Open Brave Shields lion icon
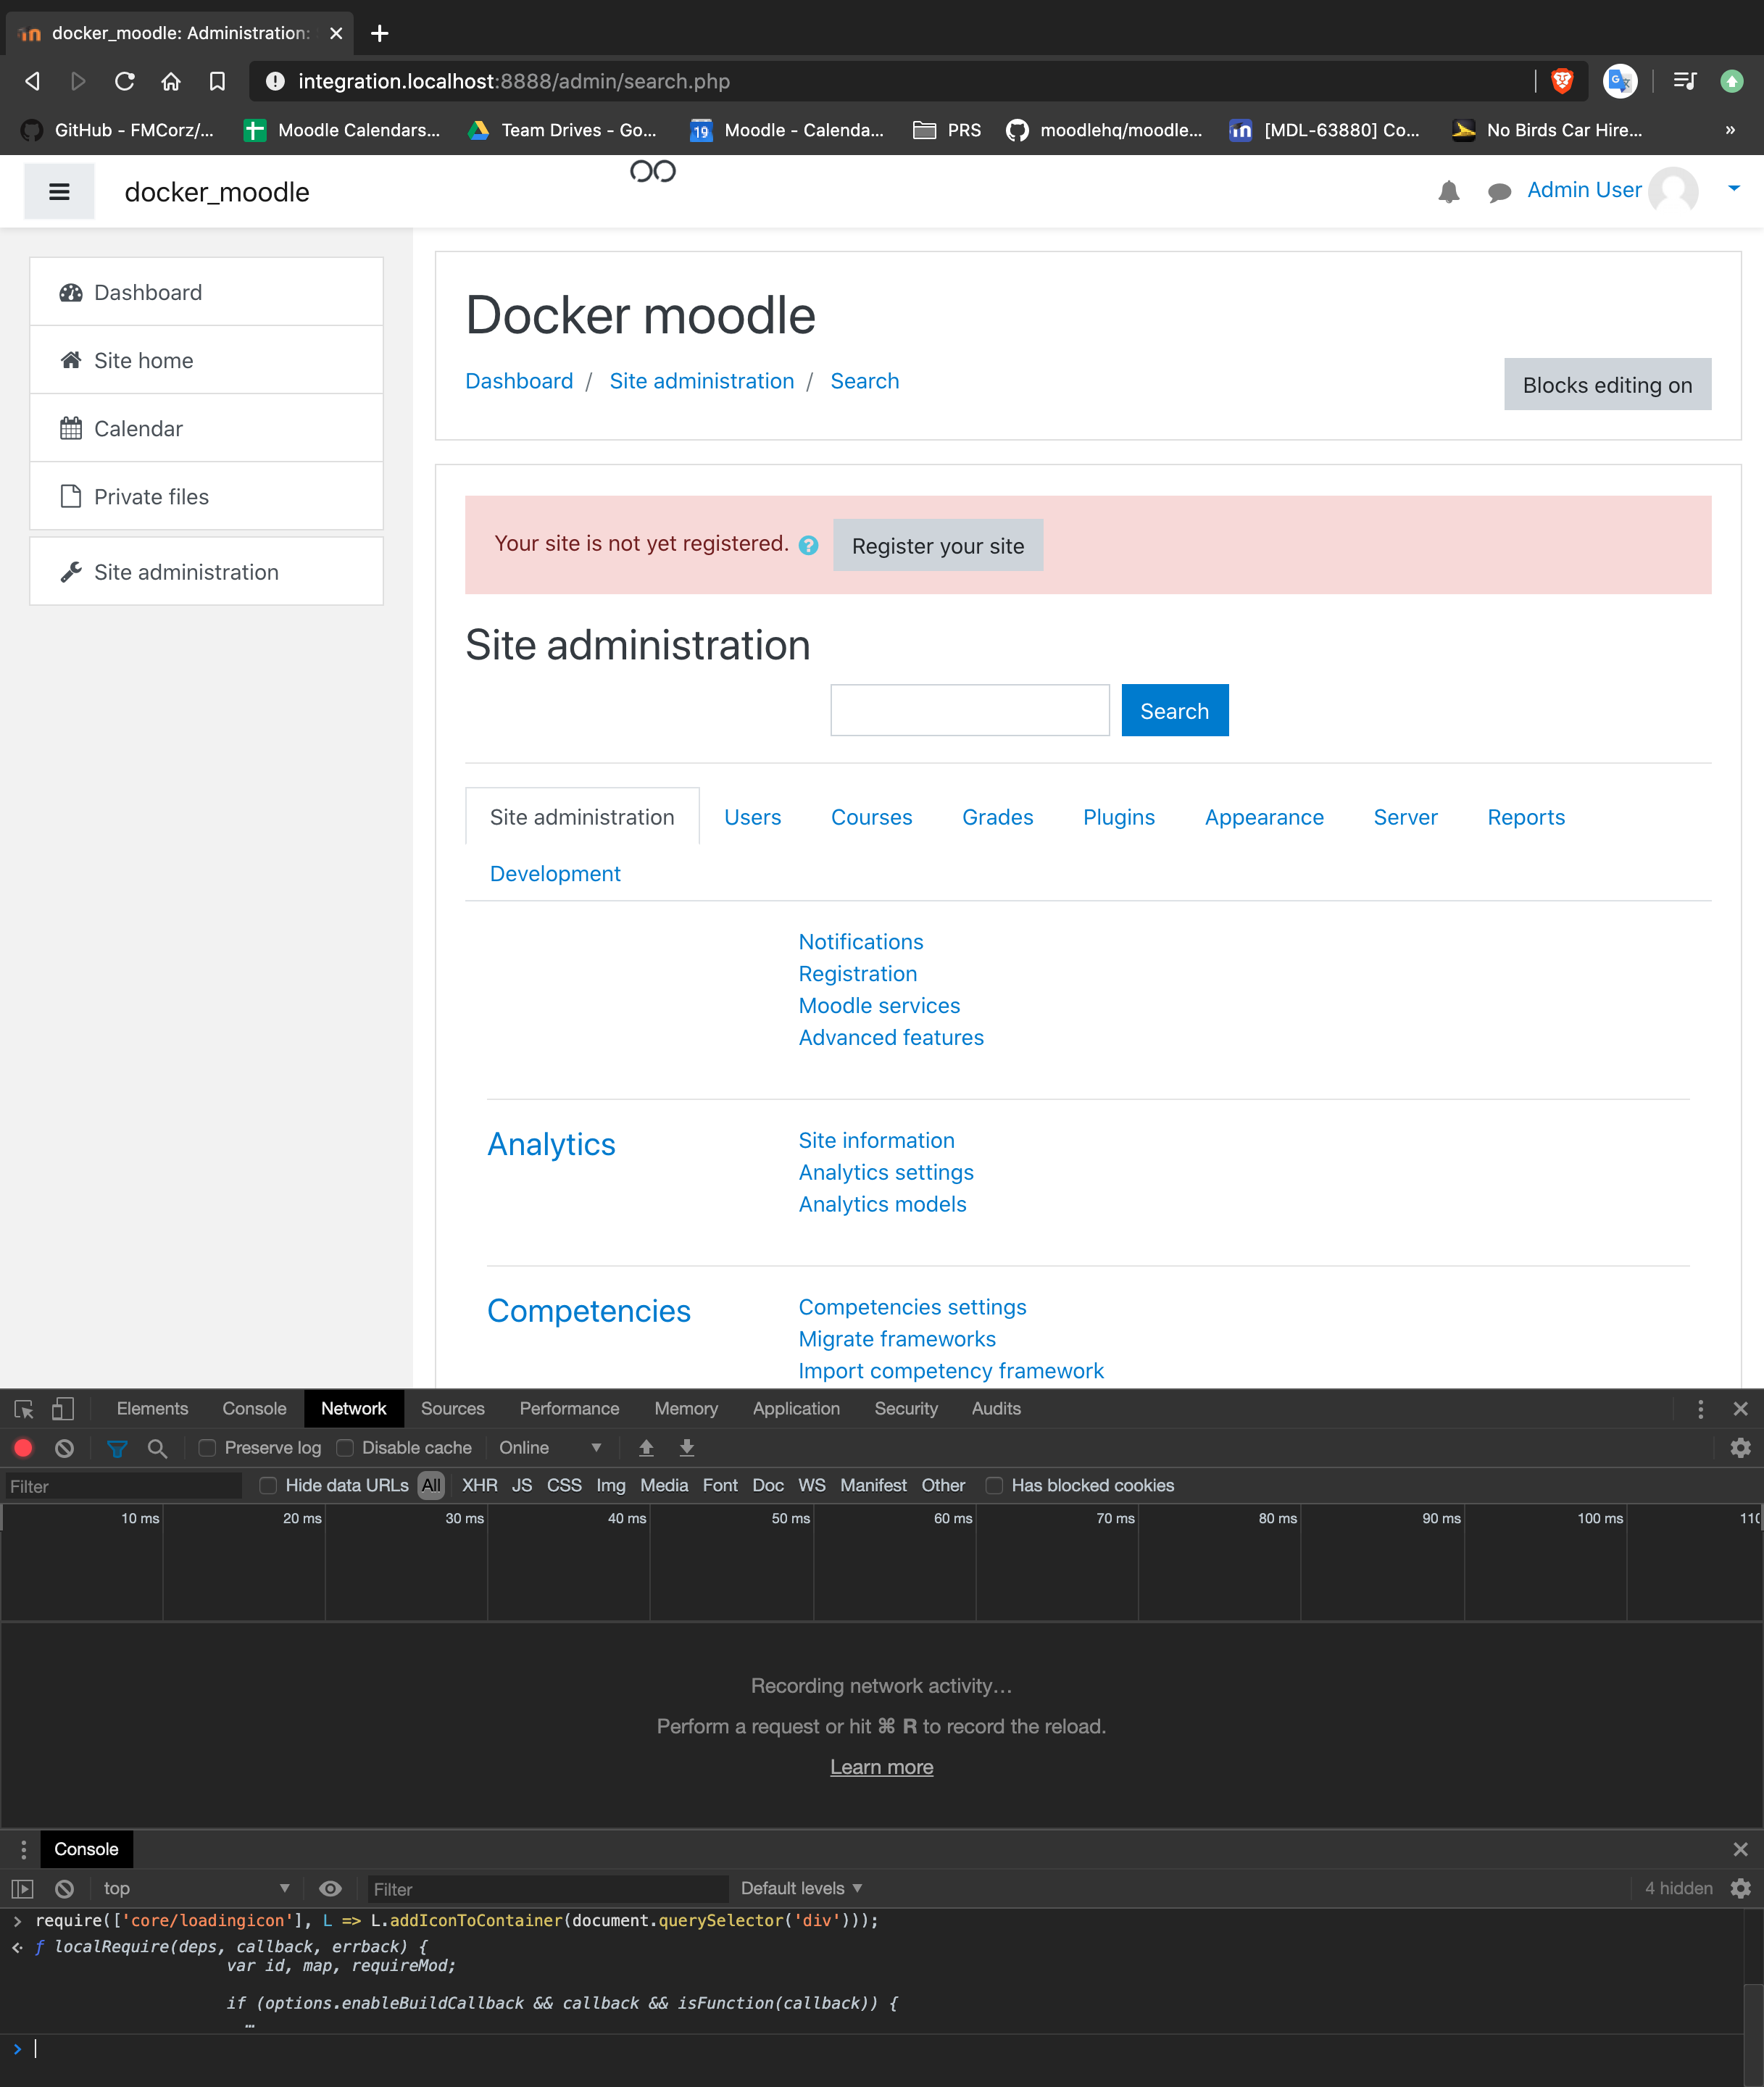This screenshot has width=1764, height=2087. tap(1562, 81)
